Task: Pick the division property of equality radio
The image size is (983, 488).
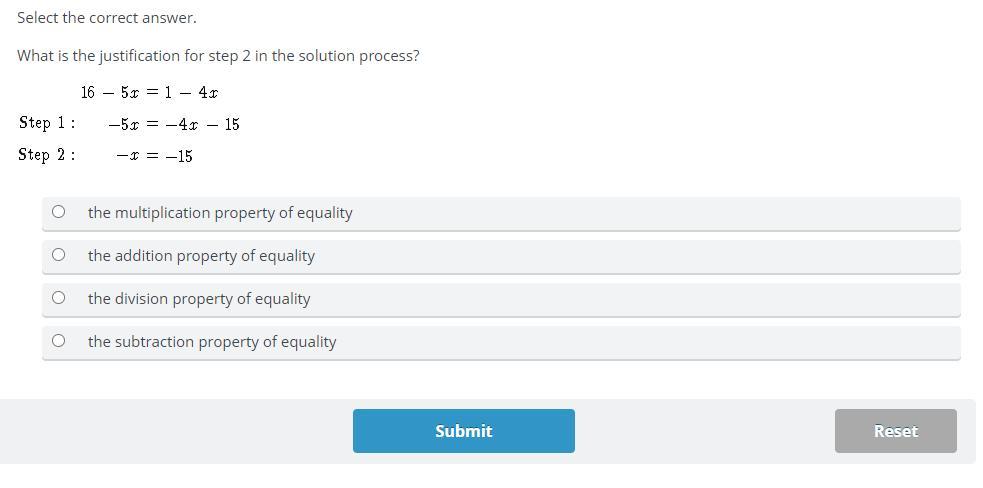Action: 58,298
